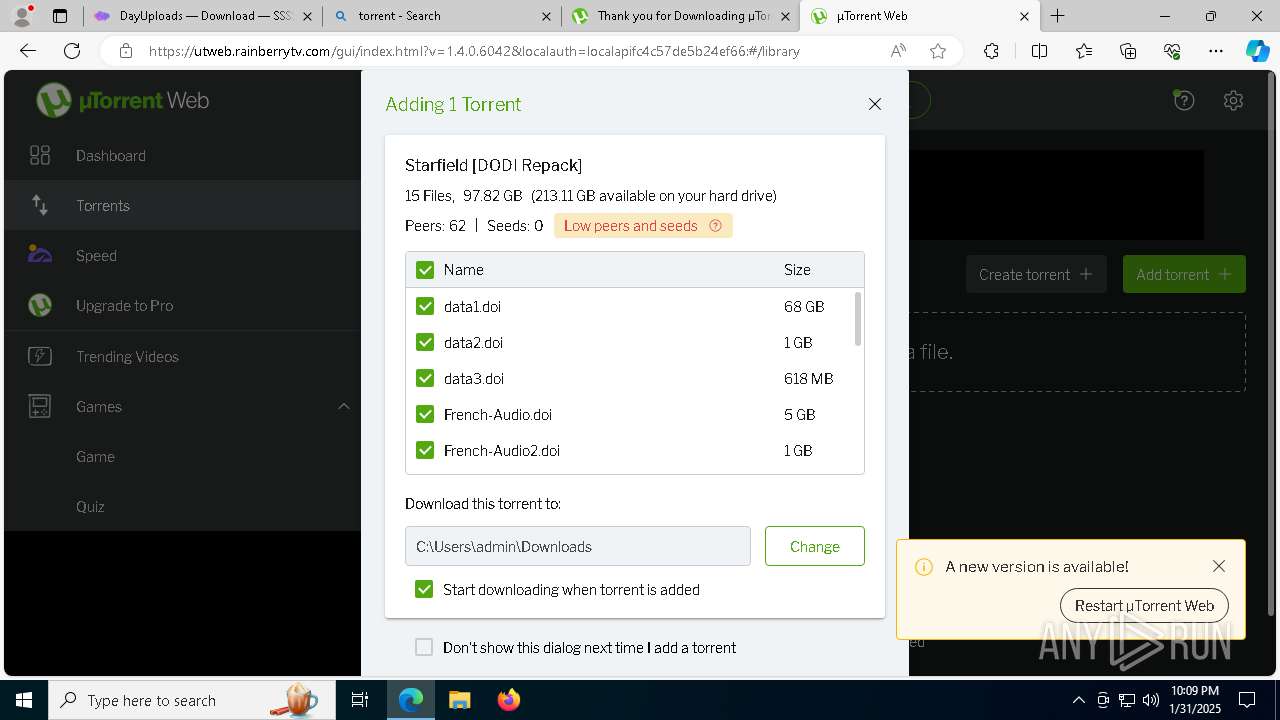1280x720 pixels.
Task: Open the Dashboard sidebar icon
Action: [x=40, y=155]
